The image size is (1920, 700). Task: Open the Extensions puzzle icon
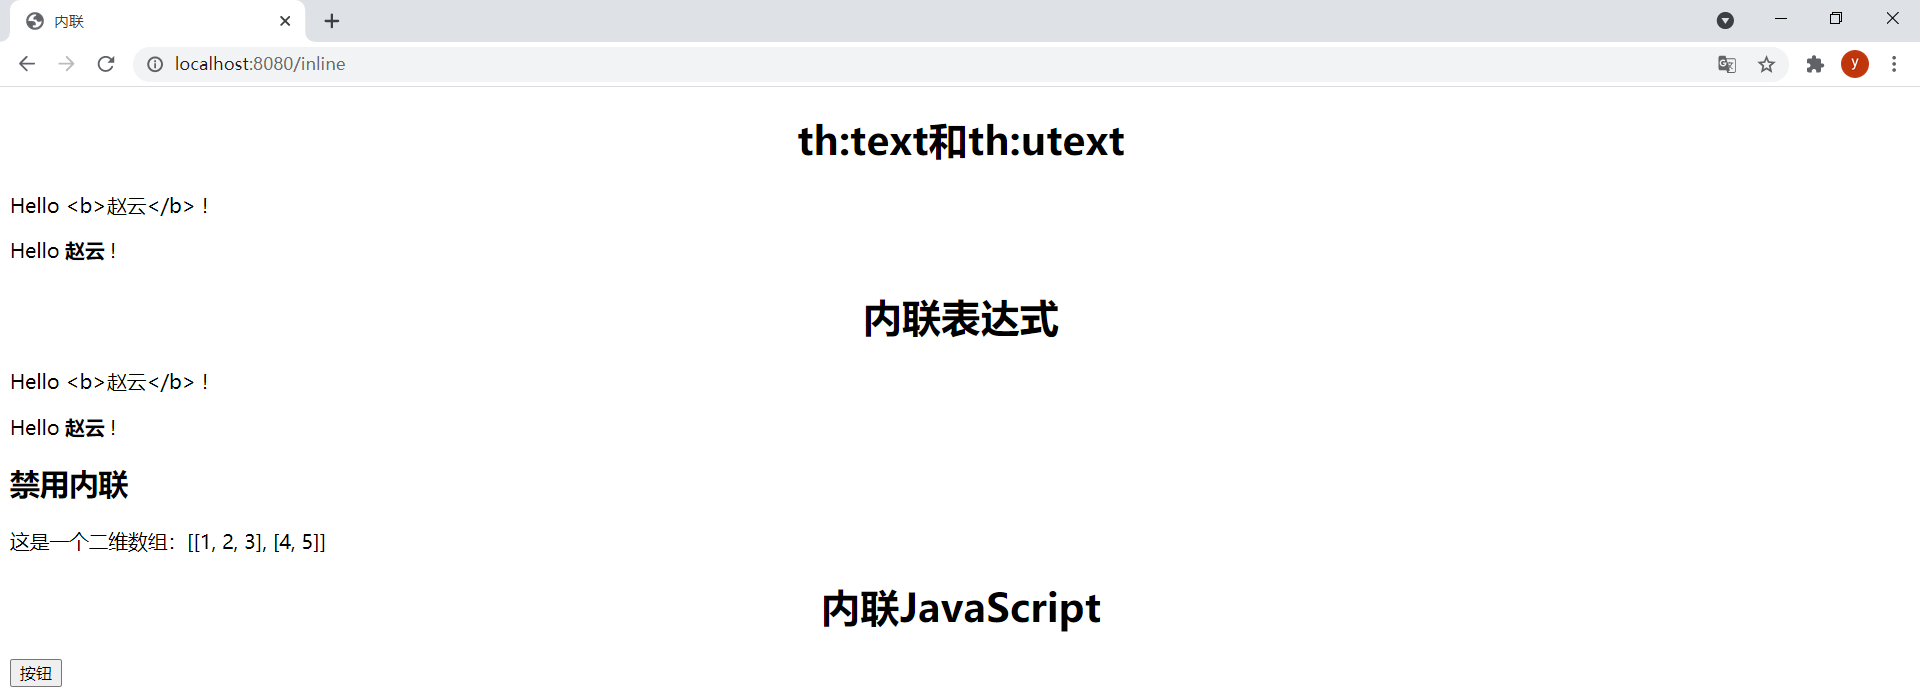[x=1815, y=64]
